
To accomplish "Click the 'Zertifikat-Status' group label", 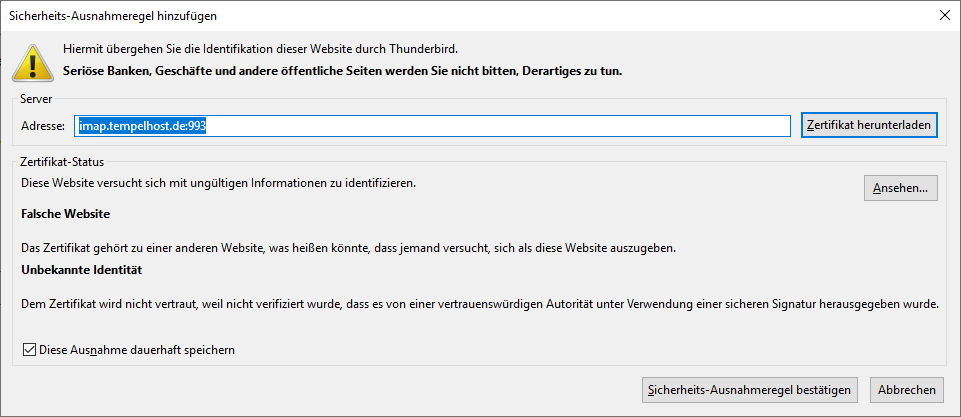I will 62,161.
